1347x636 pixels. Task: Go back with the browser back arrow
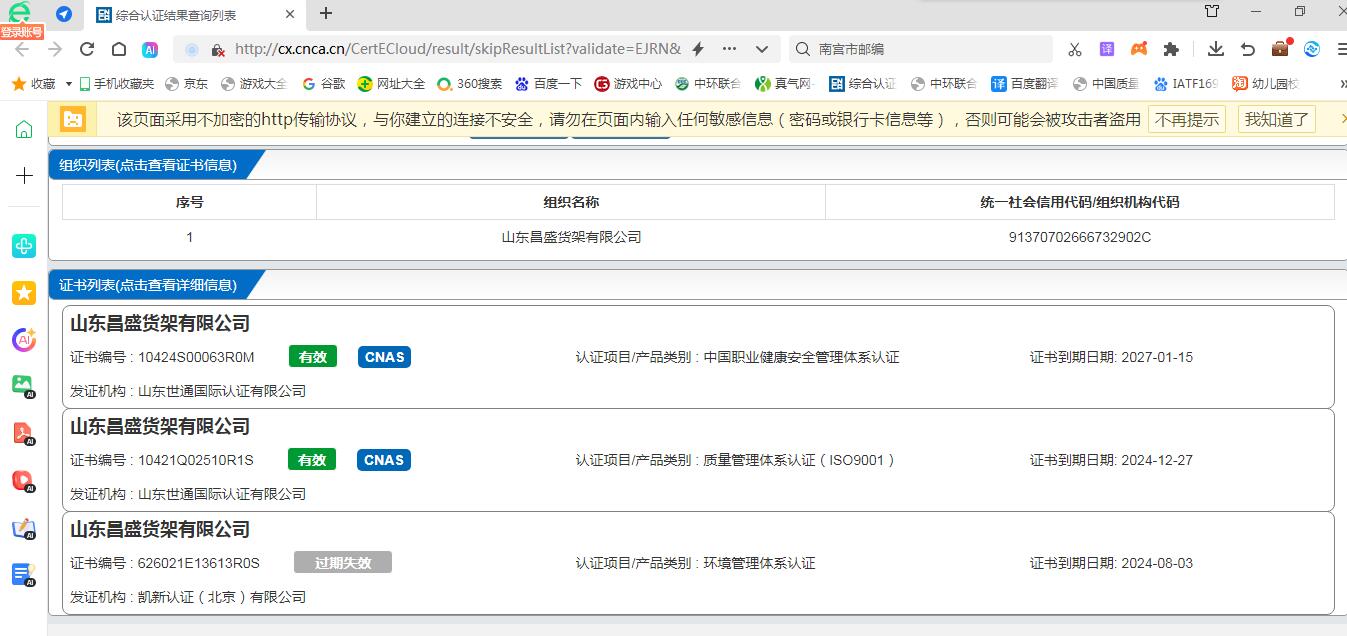[x=21, y=49]
